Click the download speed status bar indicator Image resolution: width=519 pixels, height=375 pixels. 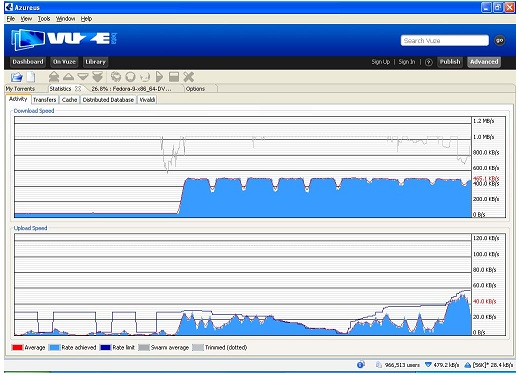[x=442, y=365]
